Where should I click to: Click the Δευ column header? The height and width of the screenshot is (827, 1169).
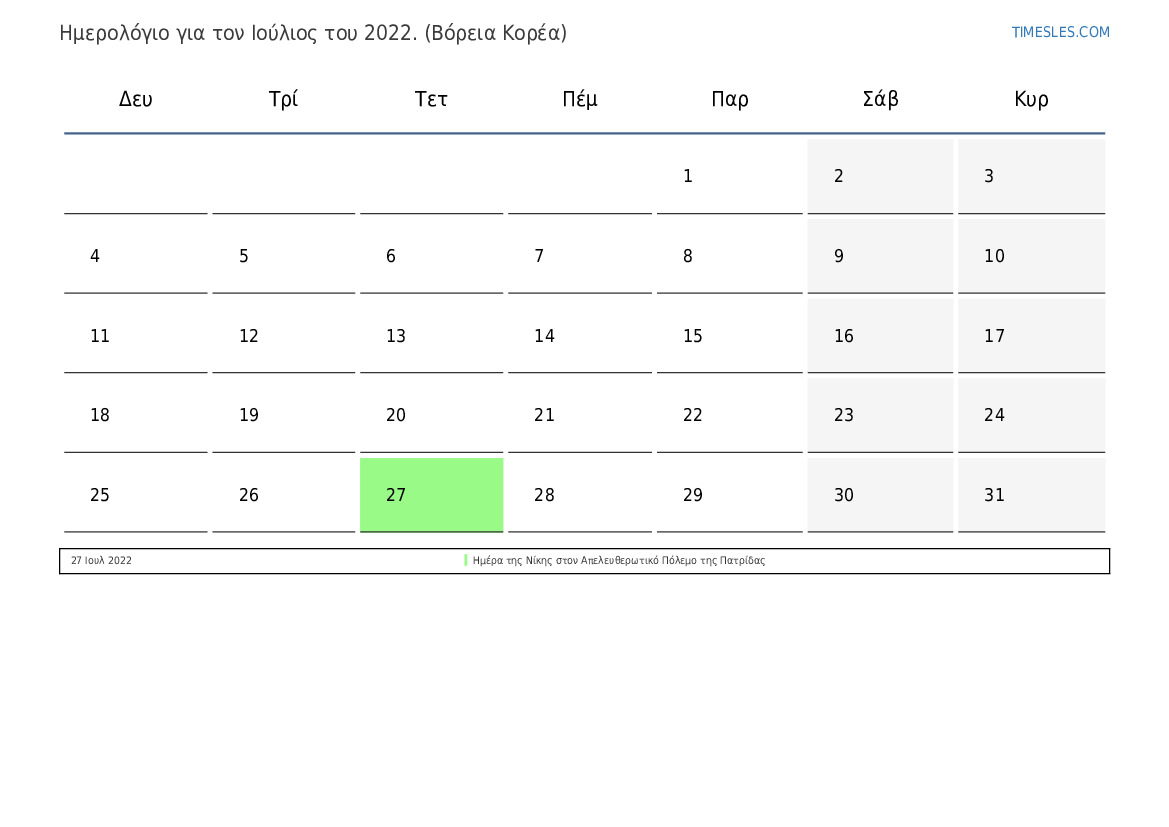(136, 99)
